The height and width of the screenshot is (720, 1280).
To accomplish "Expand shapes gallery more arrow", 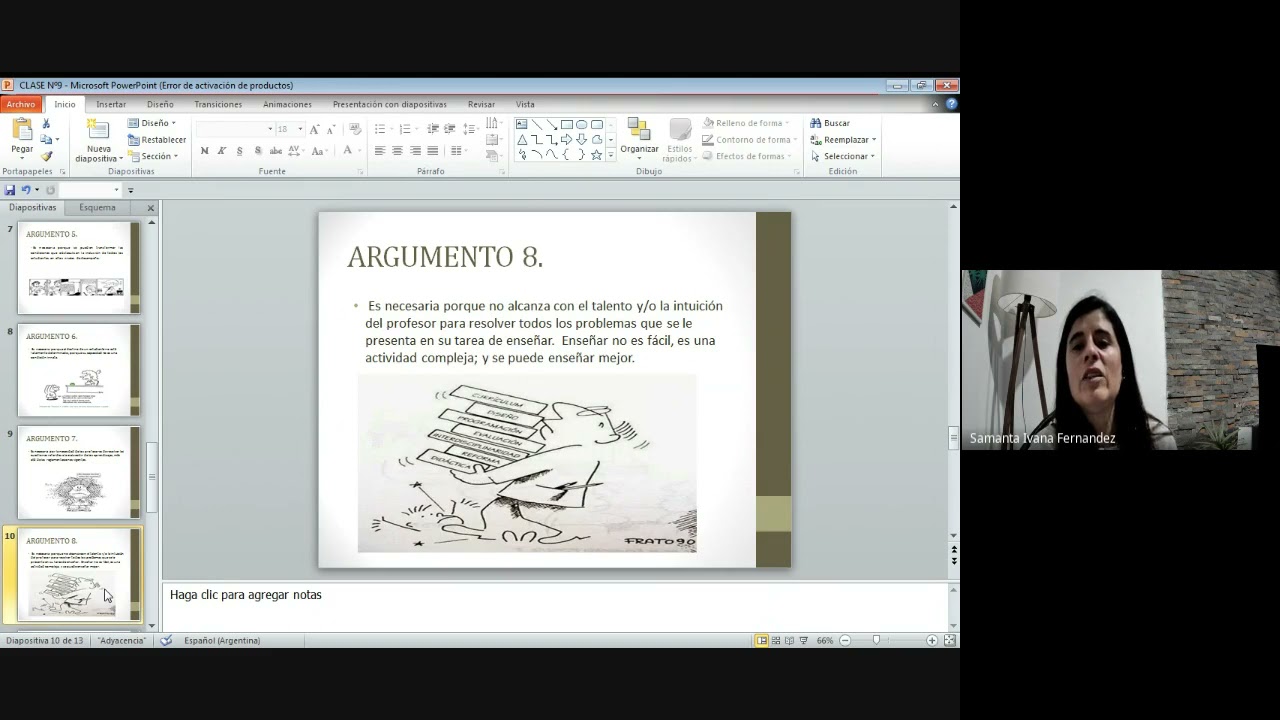I will pos(611,155).
